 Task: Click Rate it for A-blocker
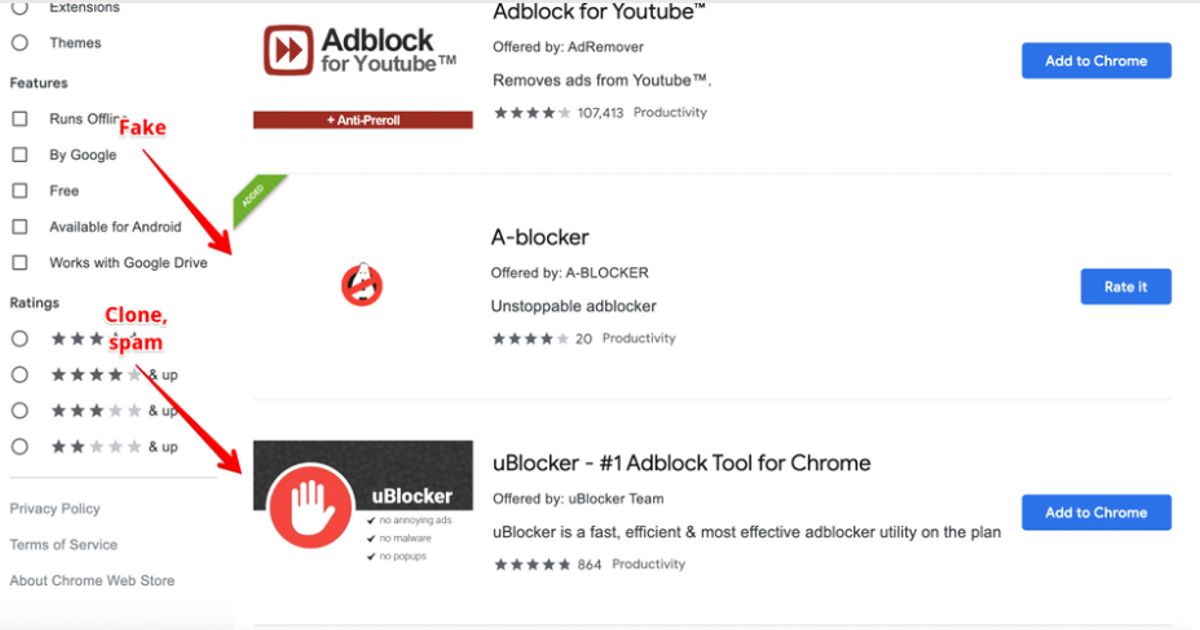[1126, 287]
